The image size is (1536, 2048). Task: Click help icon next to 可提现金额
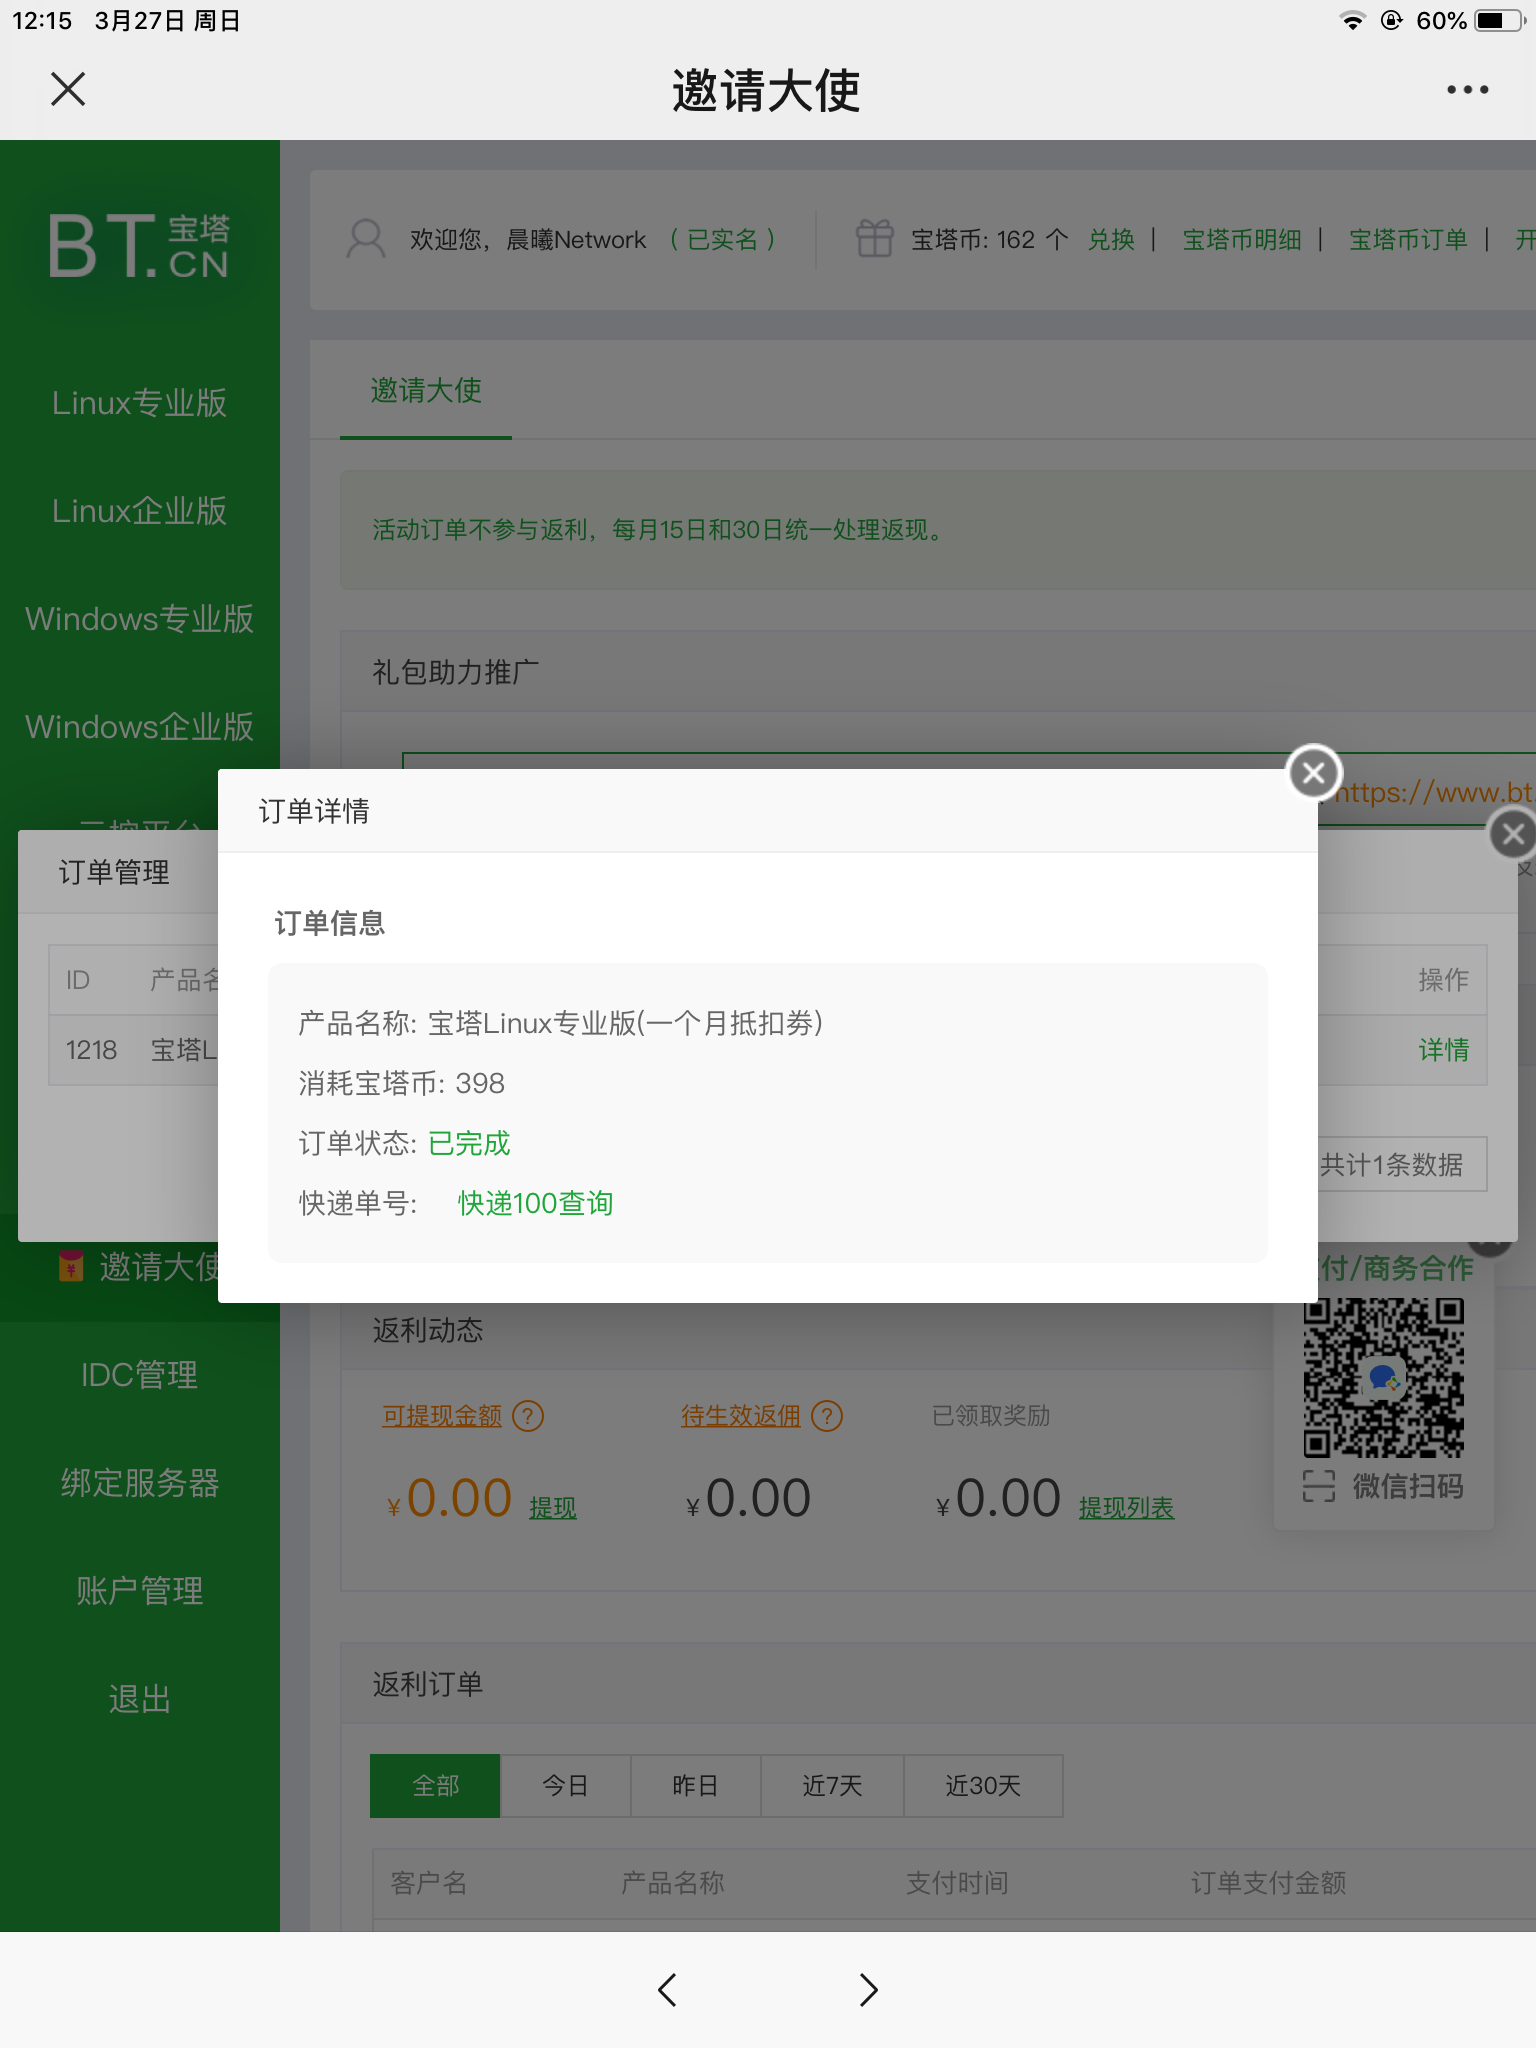528,1416
